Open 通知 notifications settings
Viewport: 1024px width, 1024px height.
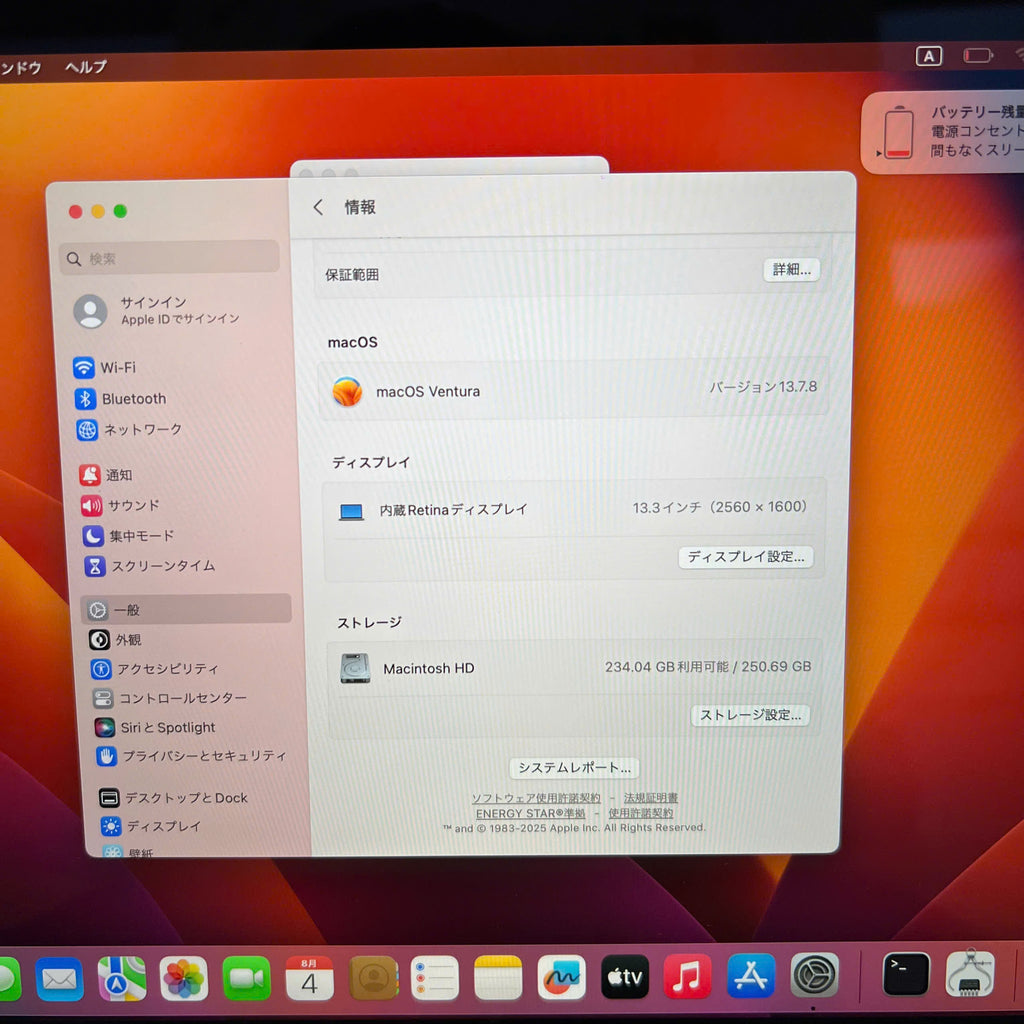106,475
